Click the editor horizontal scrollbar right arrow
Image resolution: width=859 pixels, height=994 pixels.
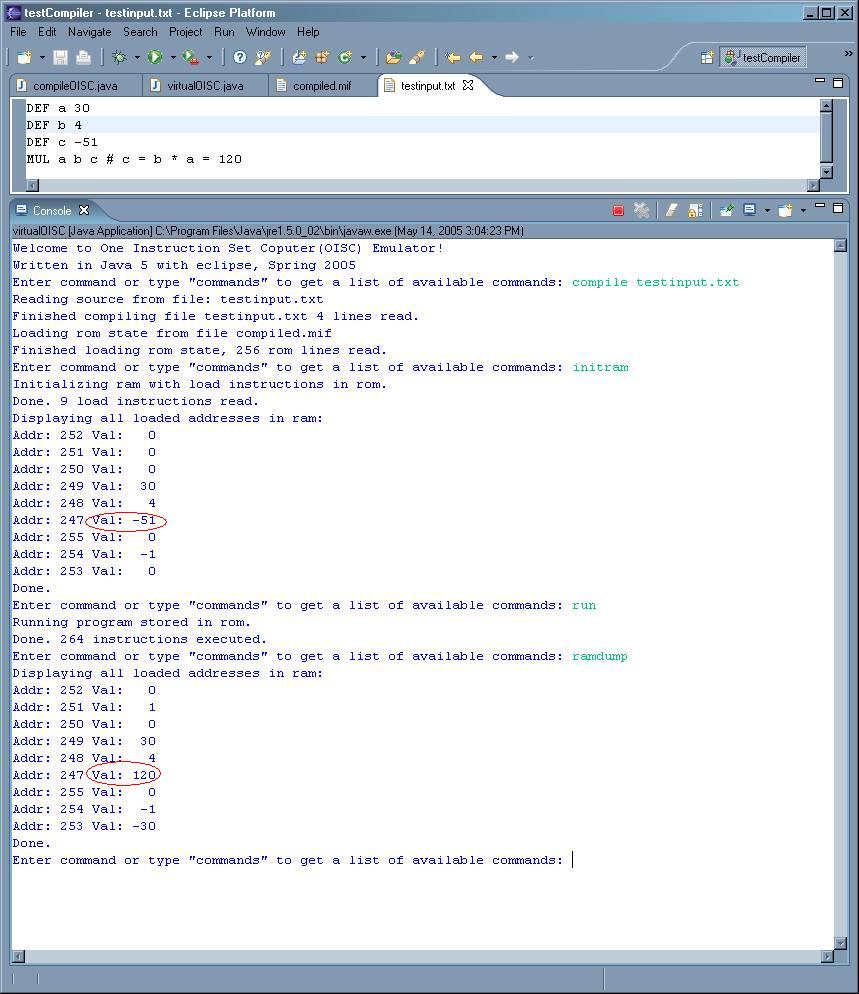pos(813,185)
